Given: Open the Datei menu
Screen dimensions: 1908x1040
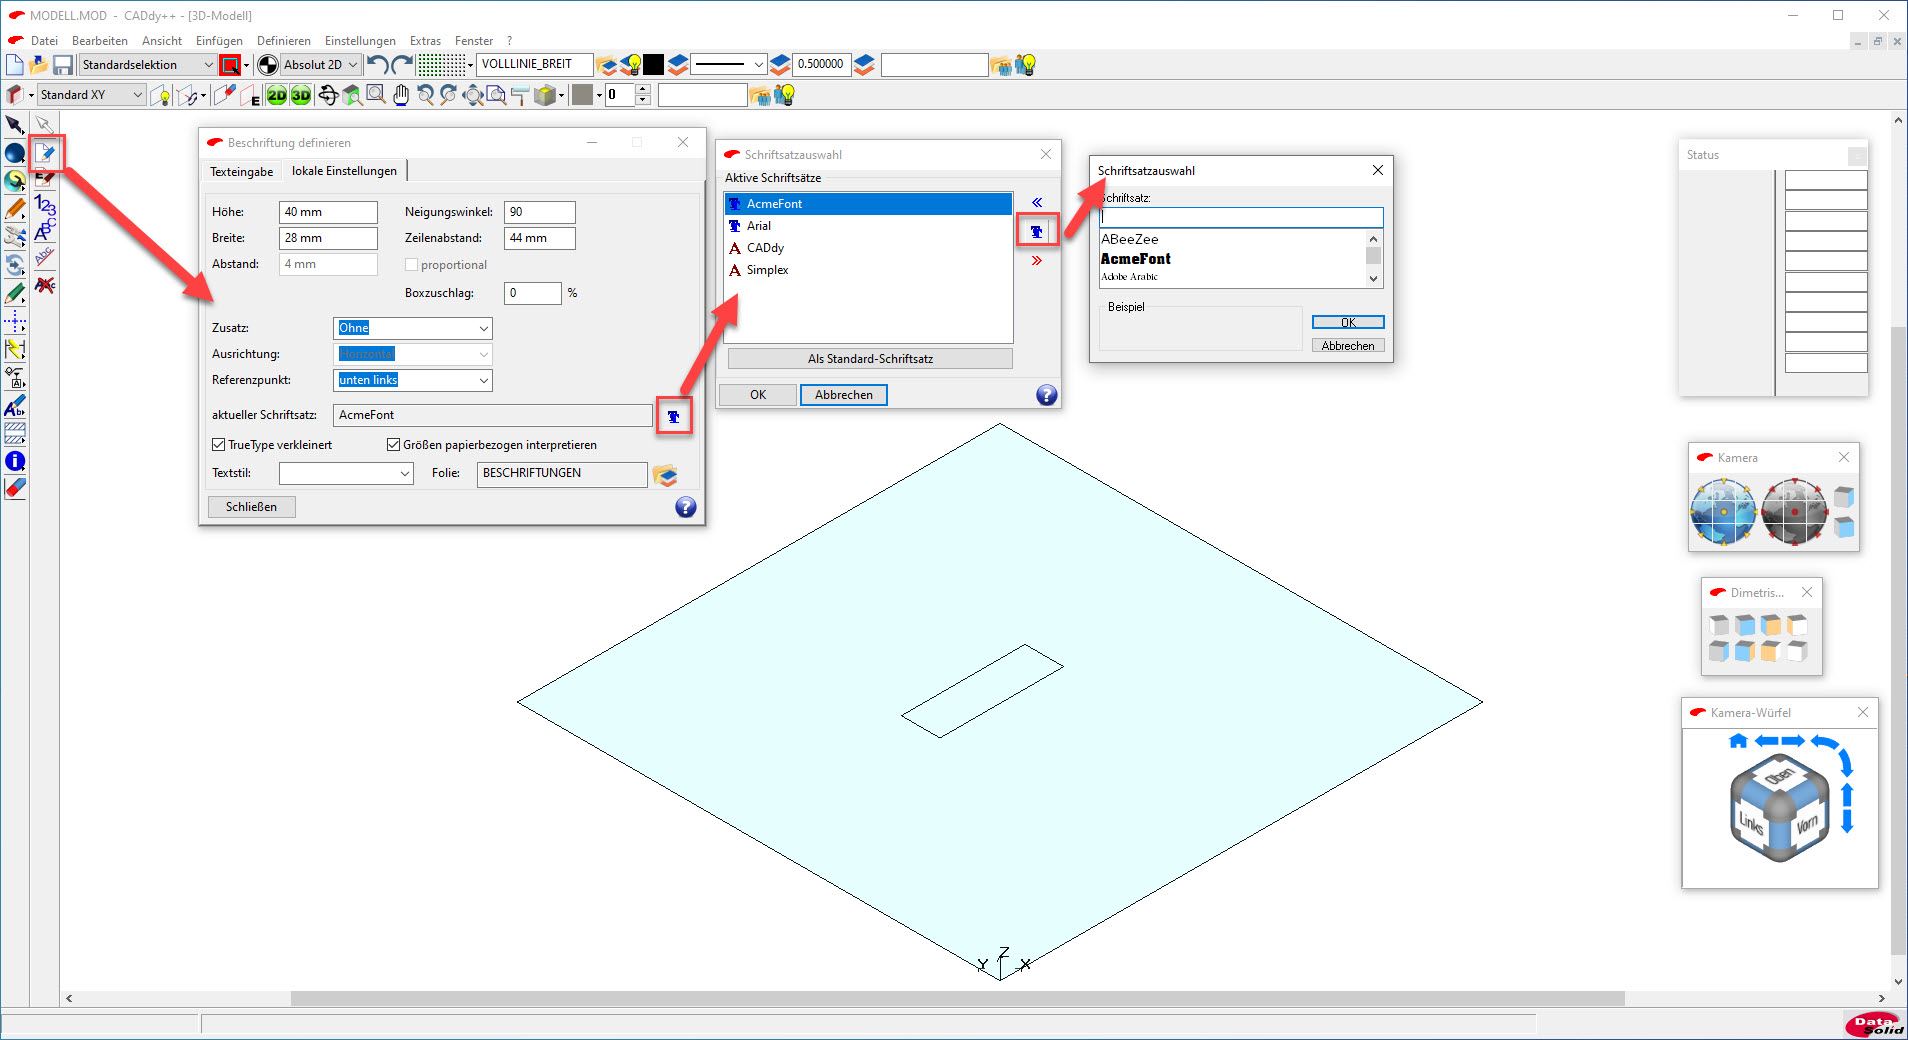Looking at the screenshot, I should coord(44,41).
